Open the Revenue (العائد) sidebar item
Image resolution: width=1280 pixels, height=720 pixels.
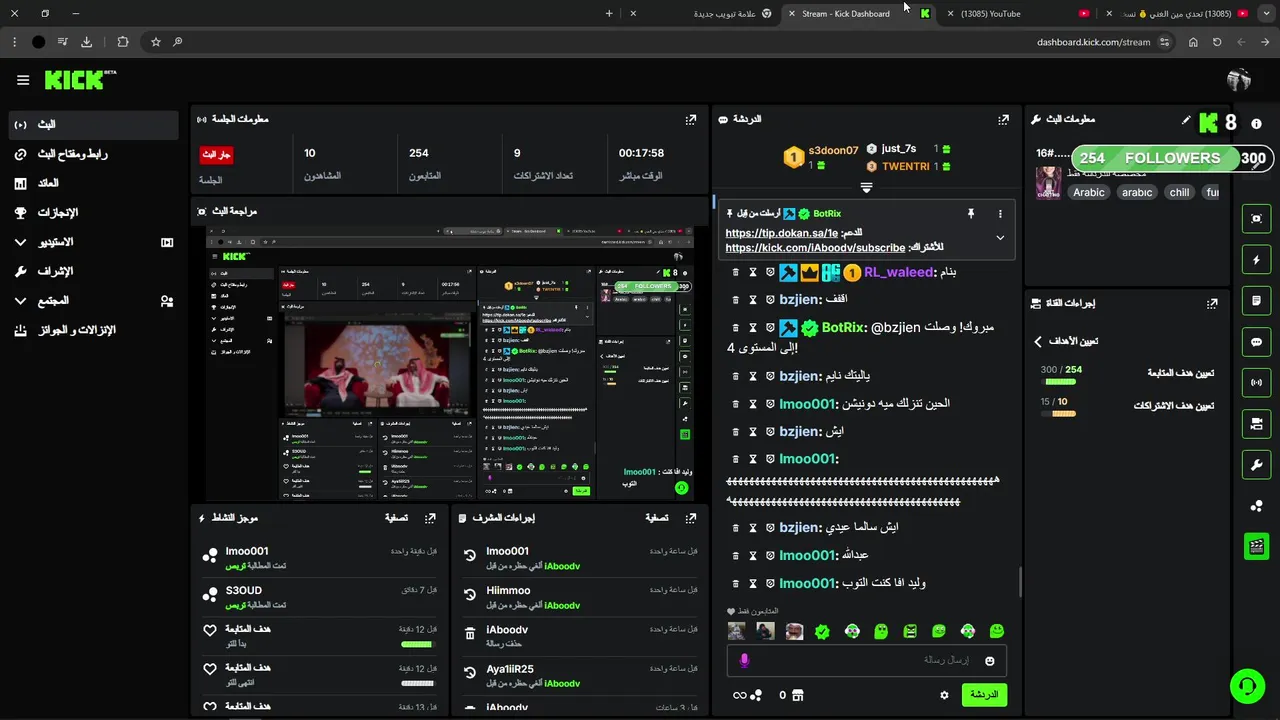pos(94,183)
